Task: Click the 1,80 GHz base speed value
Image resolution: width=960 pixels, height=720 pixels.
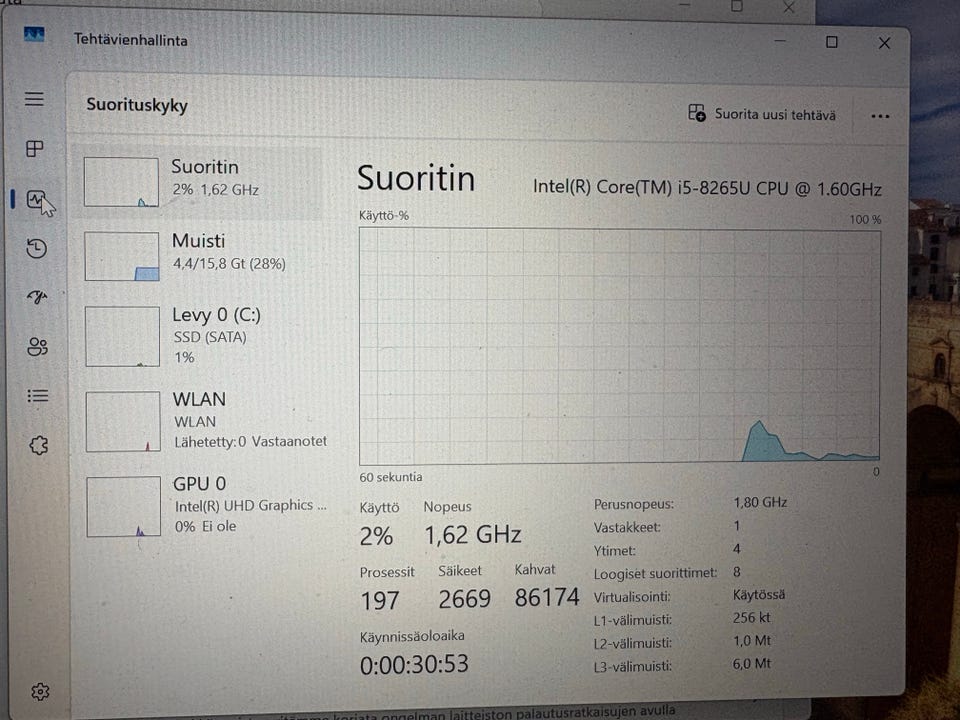Action: tap(760, 503)
